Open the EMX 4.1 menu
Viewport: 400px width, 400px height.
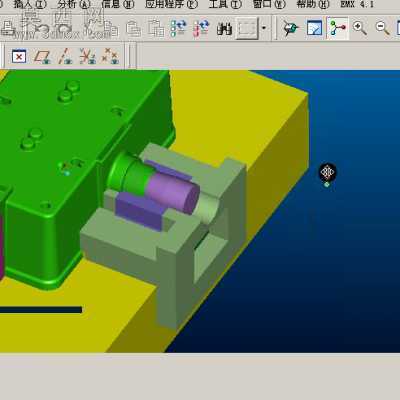(x=357, y=4)
